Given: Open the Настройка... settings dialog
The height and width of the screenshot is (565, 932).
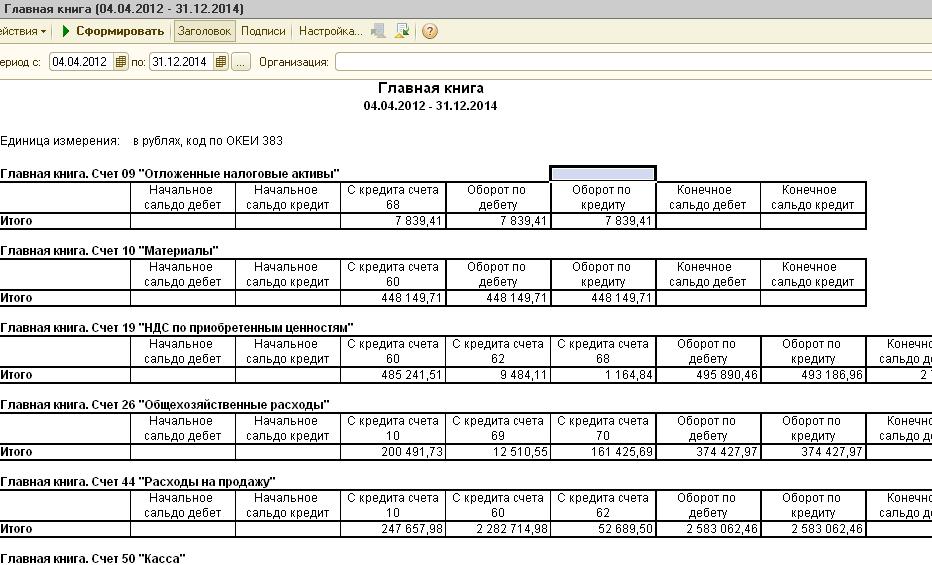Looking at the screenshot, I should click(330, 31).
